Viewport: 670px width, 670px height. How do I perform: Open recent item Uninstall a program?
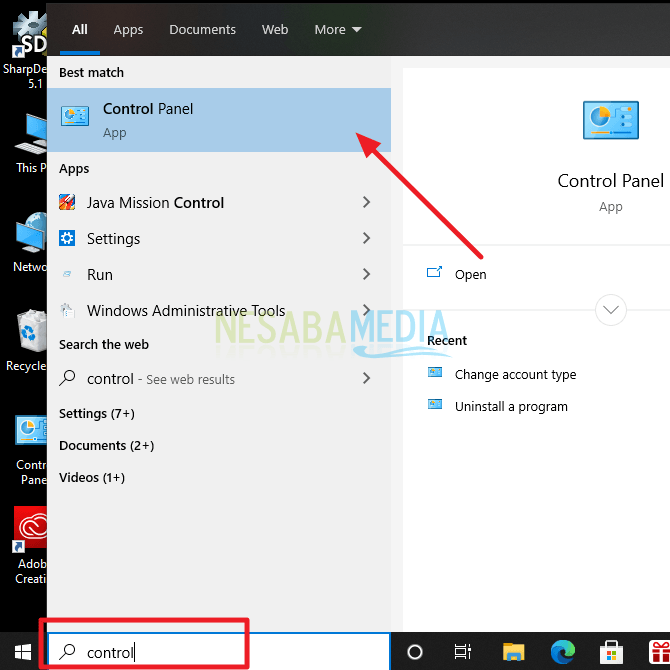[x=511, y=406]
